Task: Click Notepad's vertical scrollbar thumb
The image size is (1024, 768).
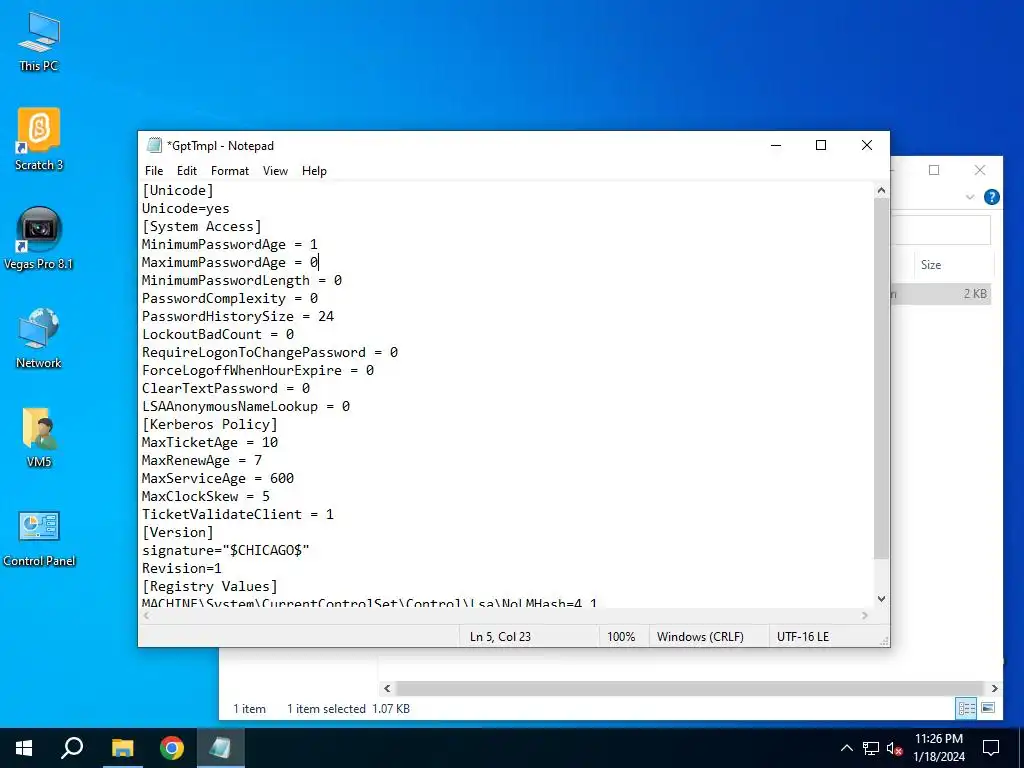Action: [881, 379]
